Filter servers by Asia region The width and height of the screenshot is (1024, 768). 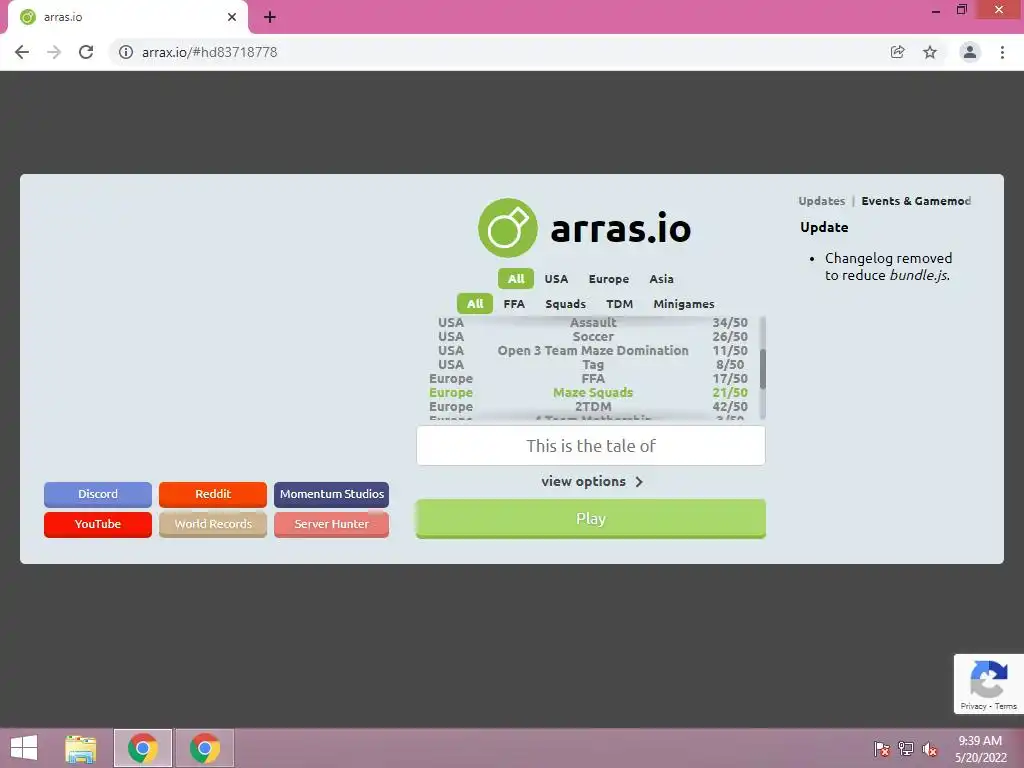(x=661, y=279)
